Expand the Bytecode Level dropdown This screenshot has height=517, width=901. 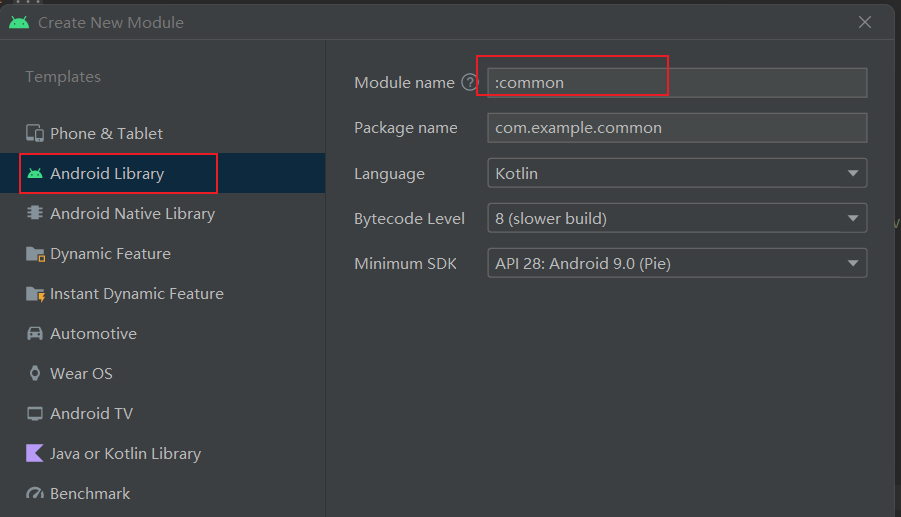coord(676,218)
